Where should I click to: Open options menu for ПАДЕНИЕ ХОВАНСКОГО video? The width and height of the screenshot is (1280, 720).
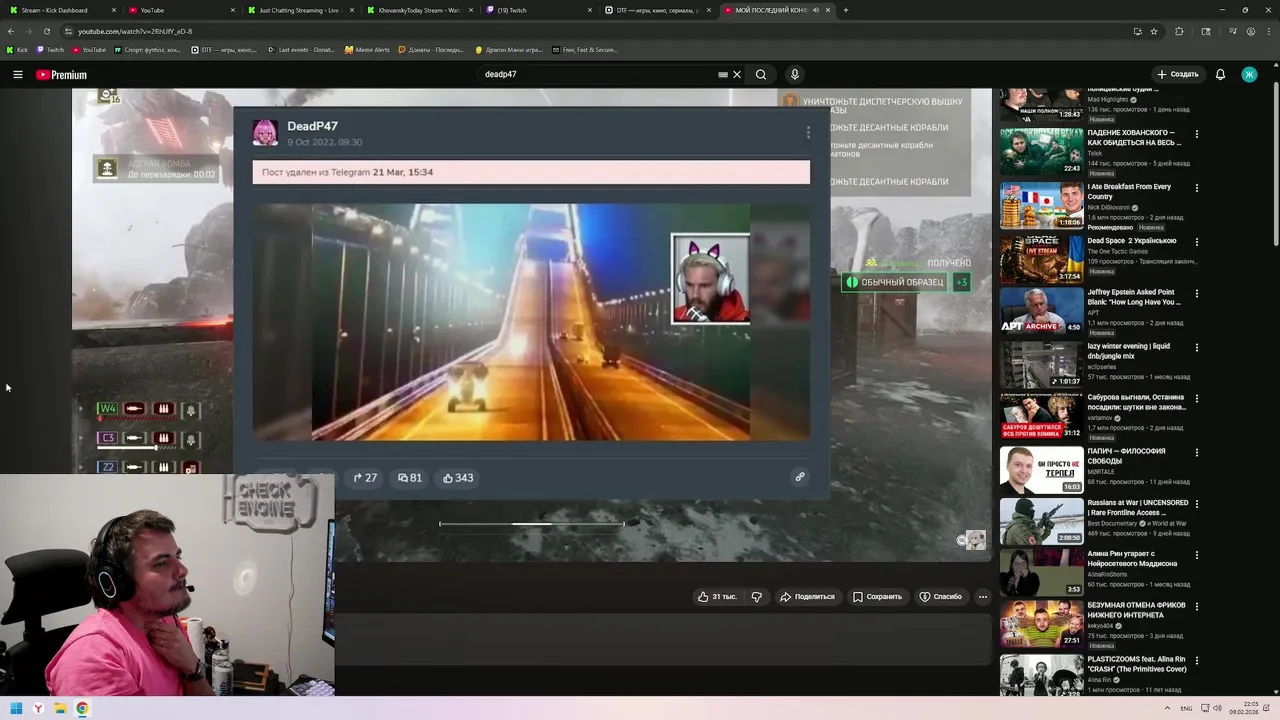(x=1197, y=134)
